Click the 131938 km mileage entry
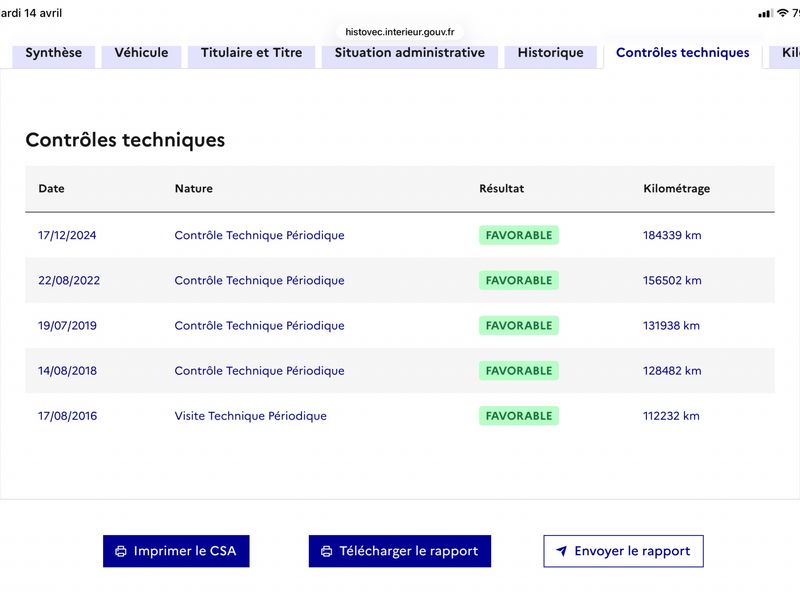Screen dimensions: 800x600 [671, 326]
